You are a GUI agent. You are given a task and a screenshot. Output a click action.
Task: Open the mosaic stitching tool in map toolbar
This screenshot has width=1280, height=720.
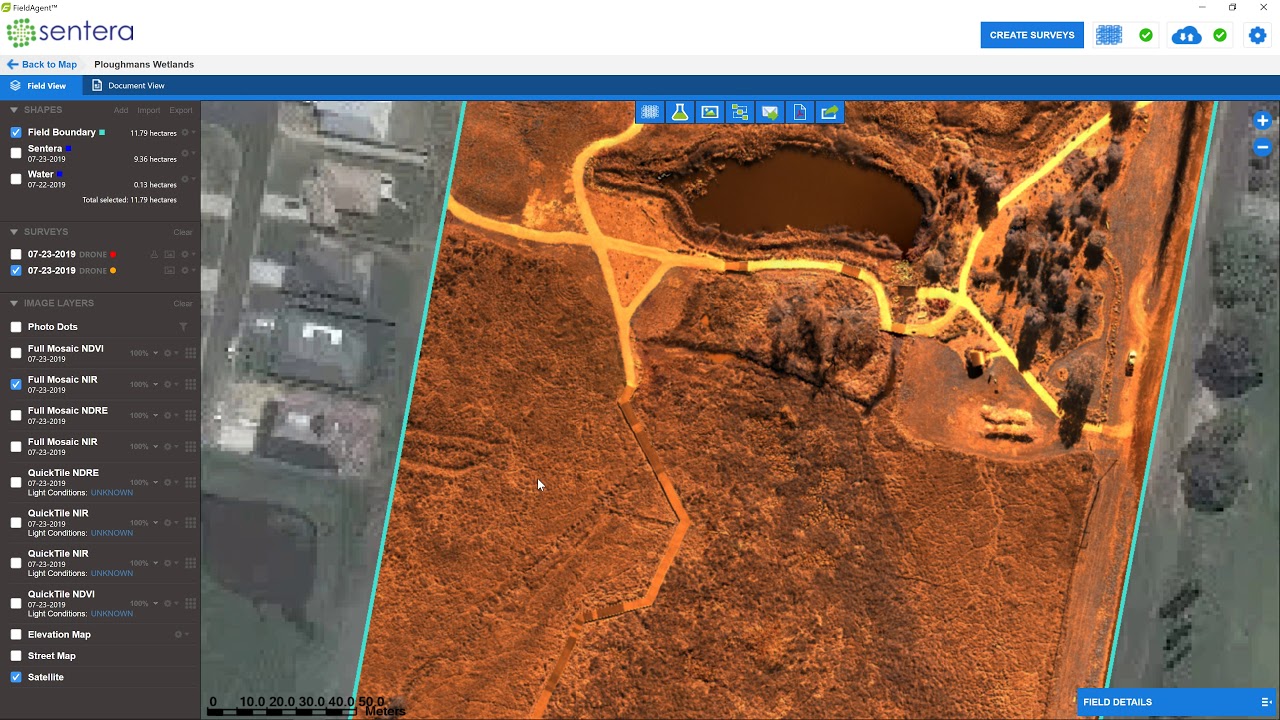(x=650, y=113)
